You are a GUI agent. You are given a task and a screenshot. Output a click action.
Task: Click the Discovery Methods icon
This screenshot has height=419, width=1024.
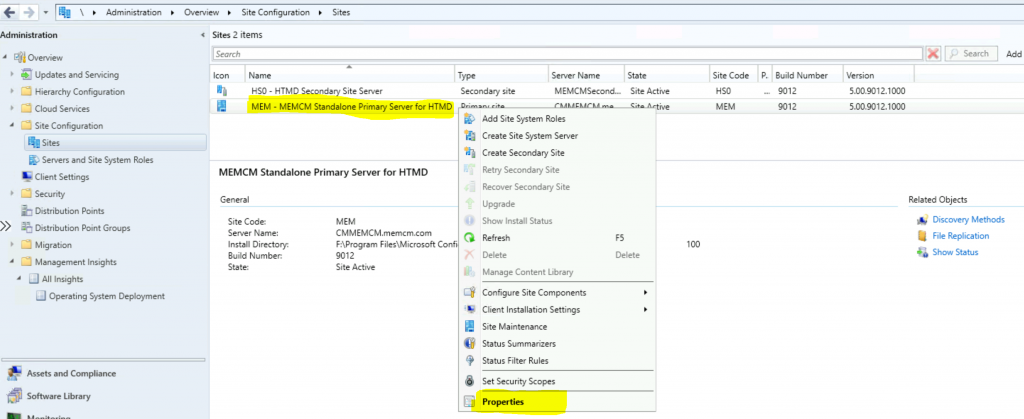coord(923,220)
